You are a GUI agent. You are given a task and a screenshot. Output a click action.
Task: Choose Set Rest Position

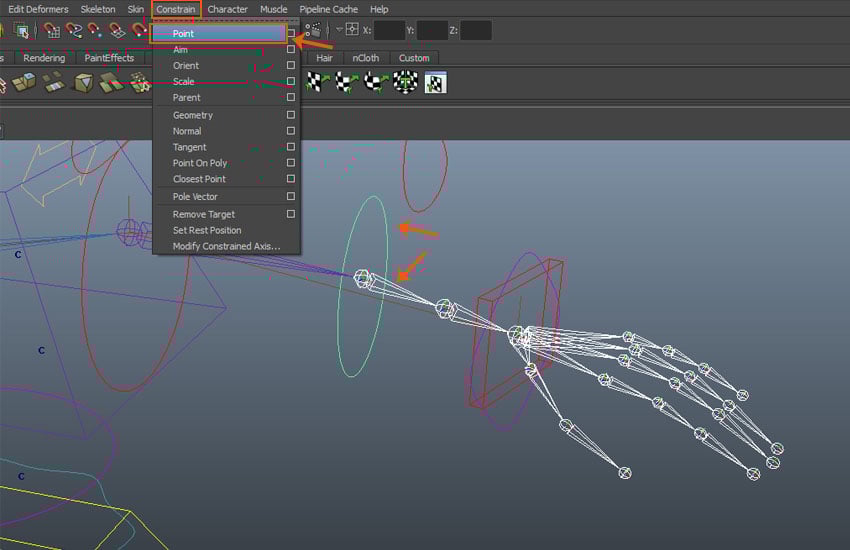pos(207,230)
